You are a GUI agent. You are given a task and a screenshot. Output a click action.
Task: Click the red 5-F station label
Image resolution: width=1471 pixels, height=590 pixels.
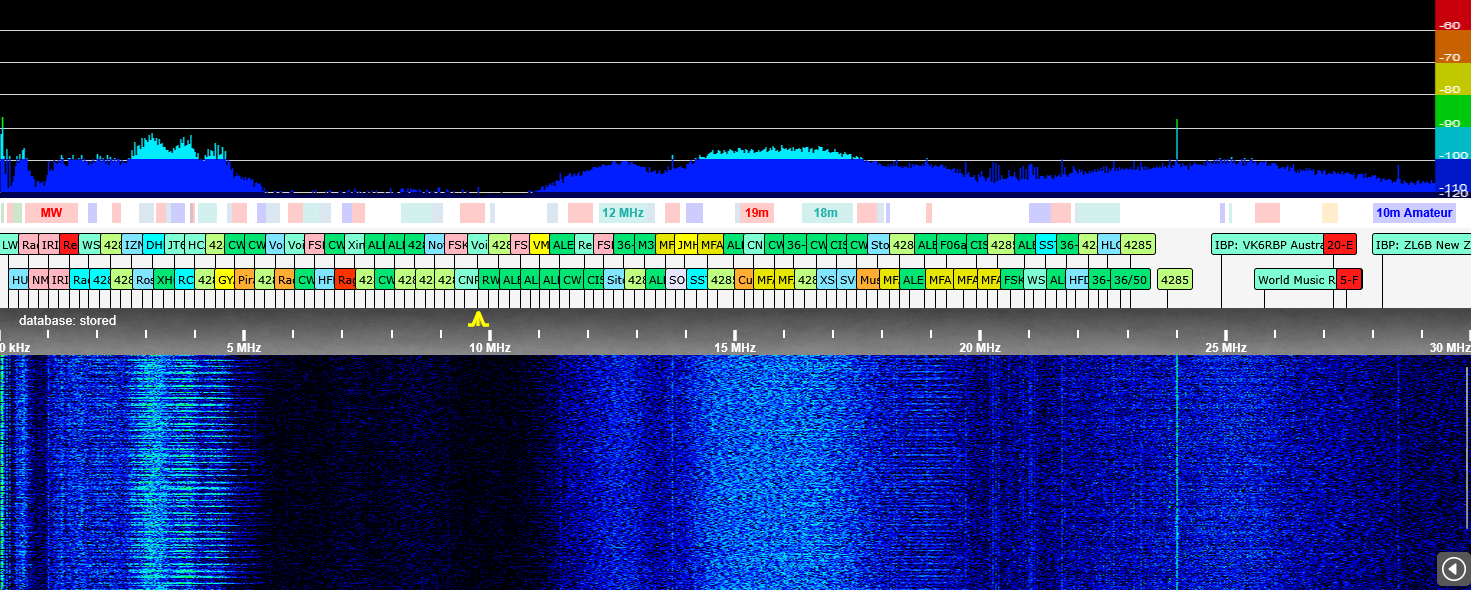1349,280
